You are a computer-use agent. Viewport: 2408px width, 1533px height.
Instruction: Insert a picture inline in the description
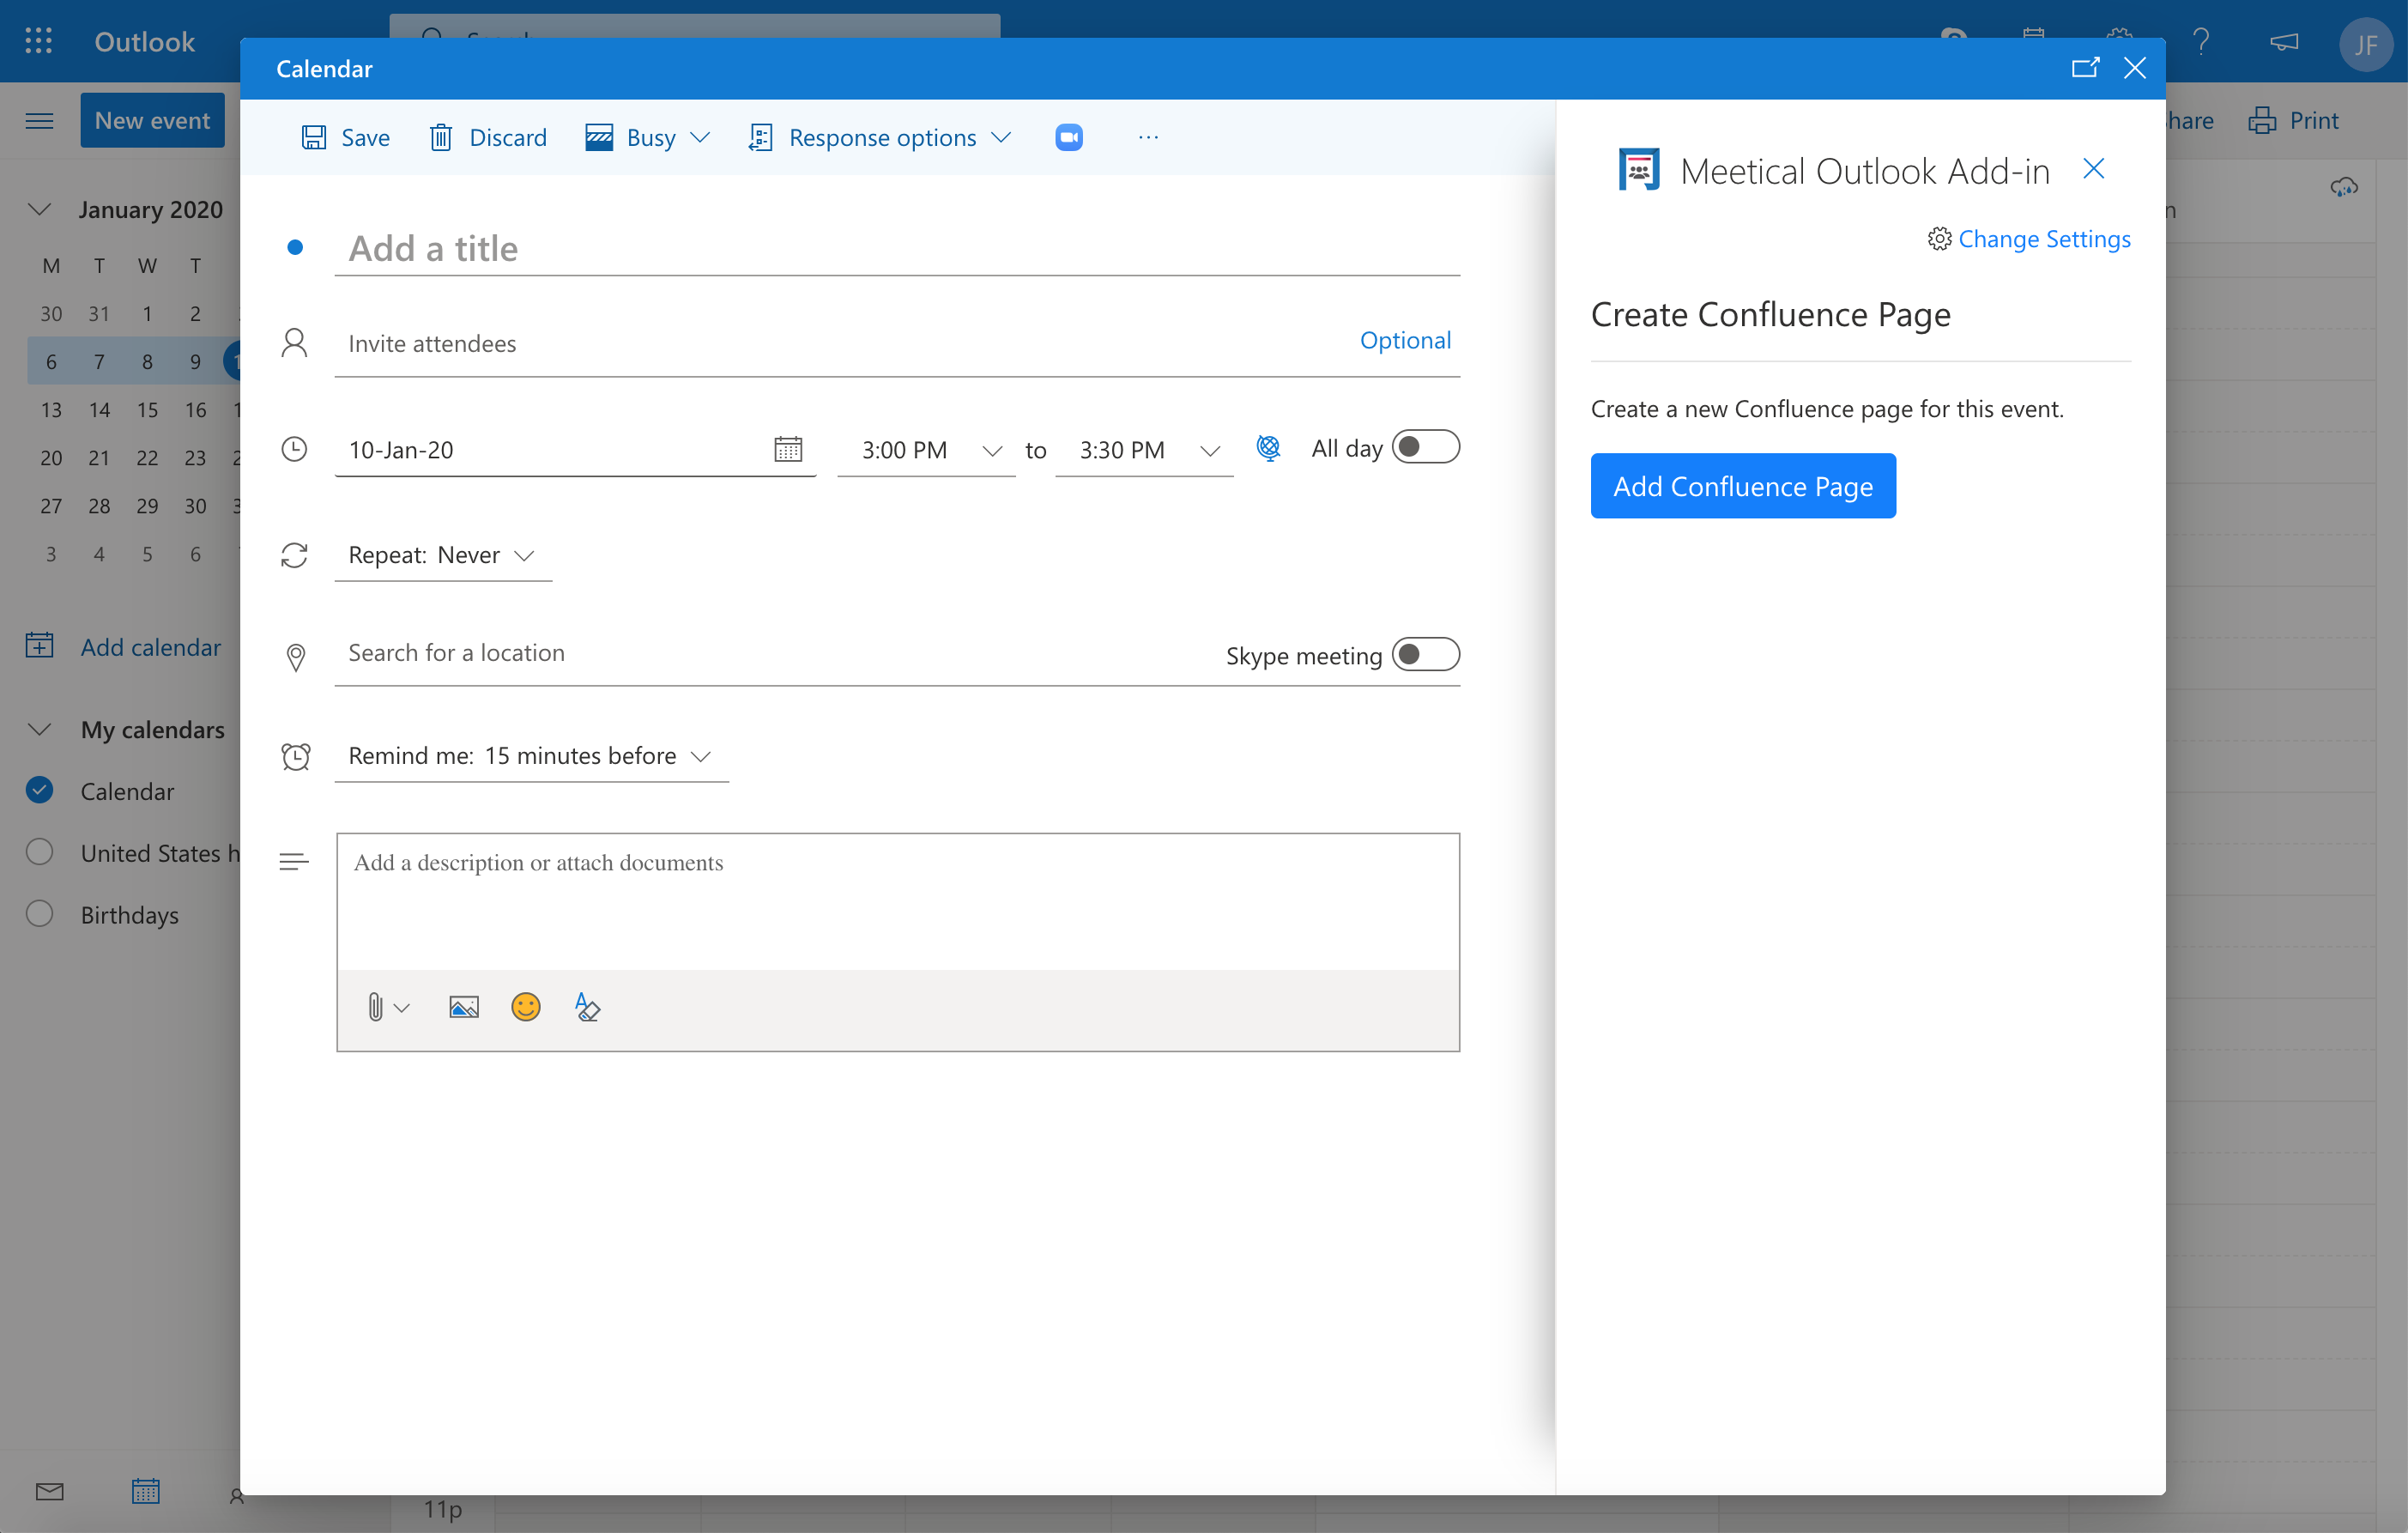(x=464, y=1006)
